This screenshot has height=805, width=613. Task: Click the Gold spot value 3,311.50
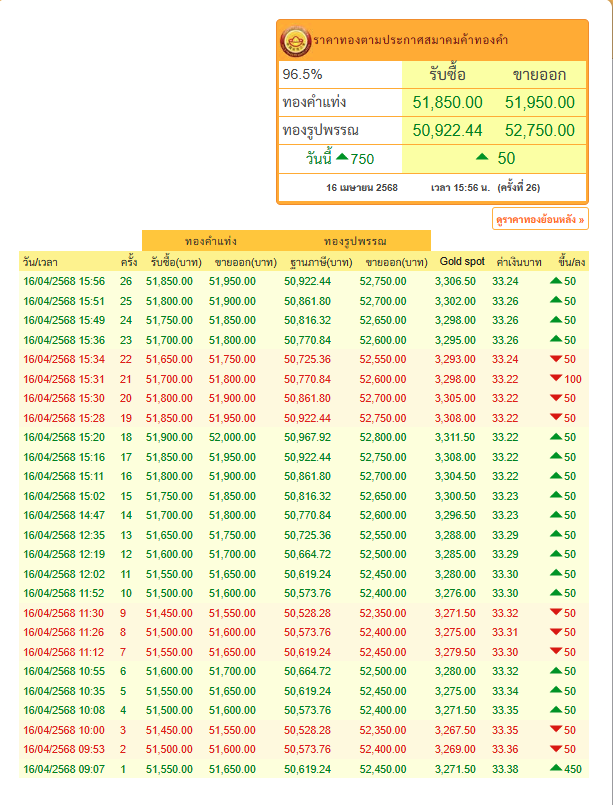tap(454, 437)
